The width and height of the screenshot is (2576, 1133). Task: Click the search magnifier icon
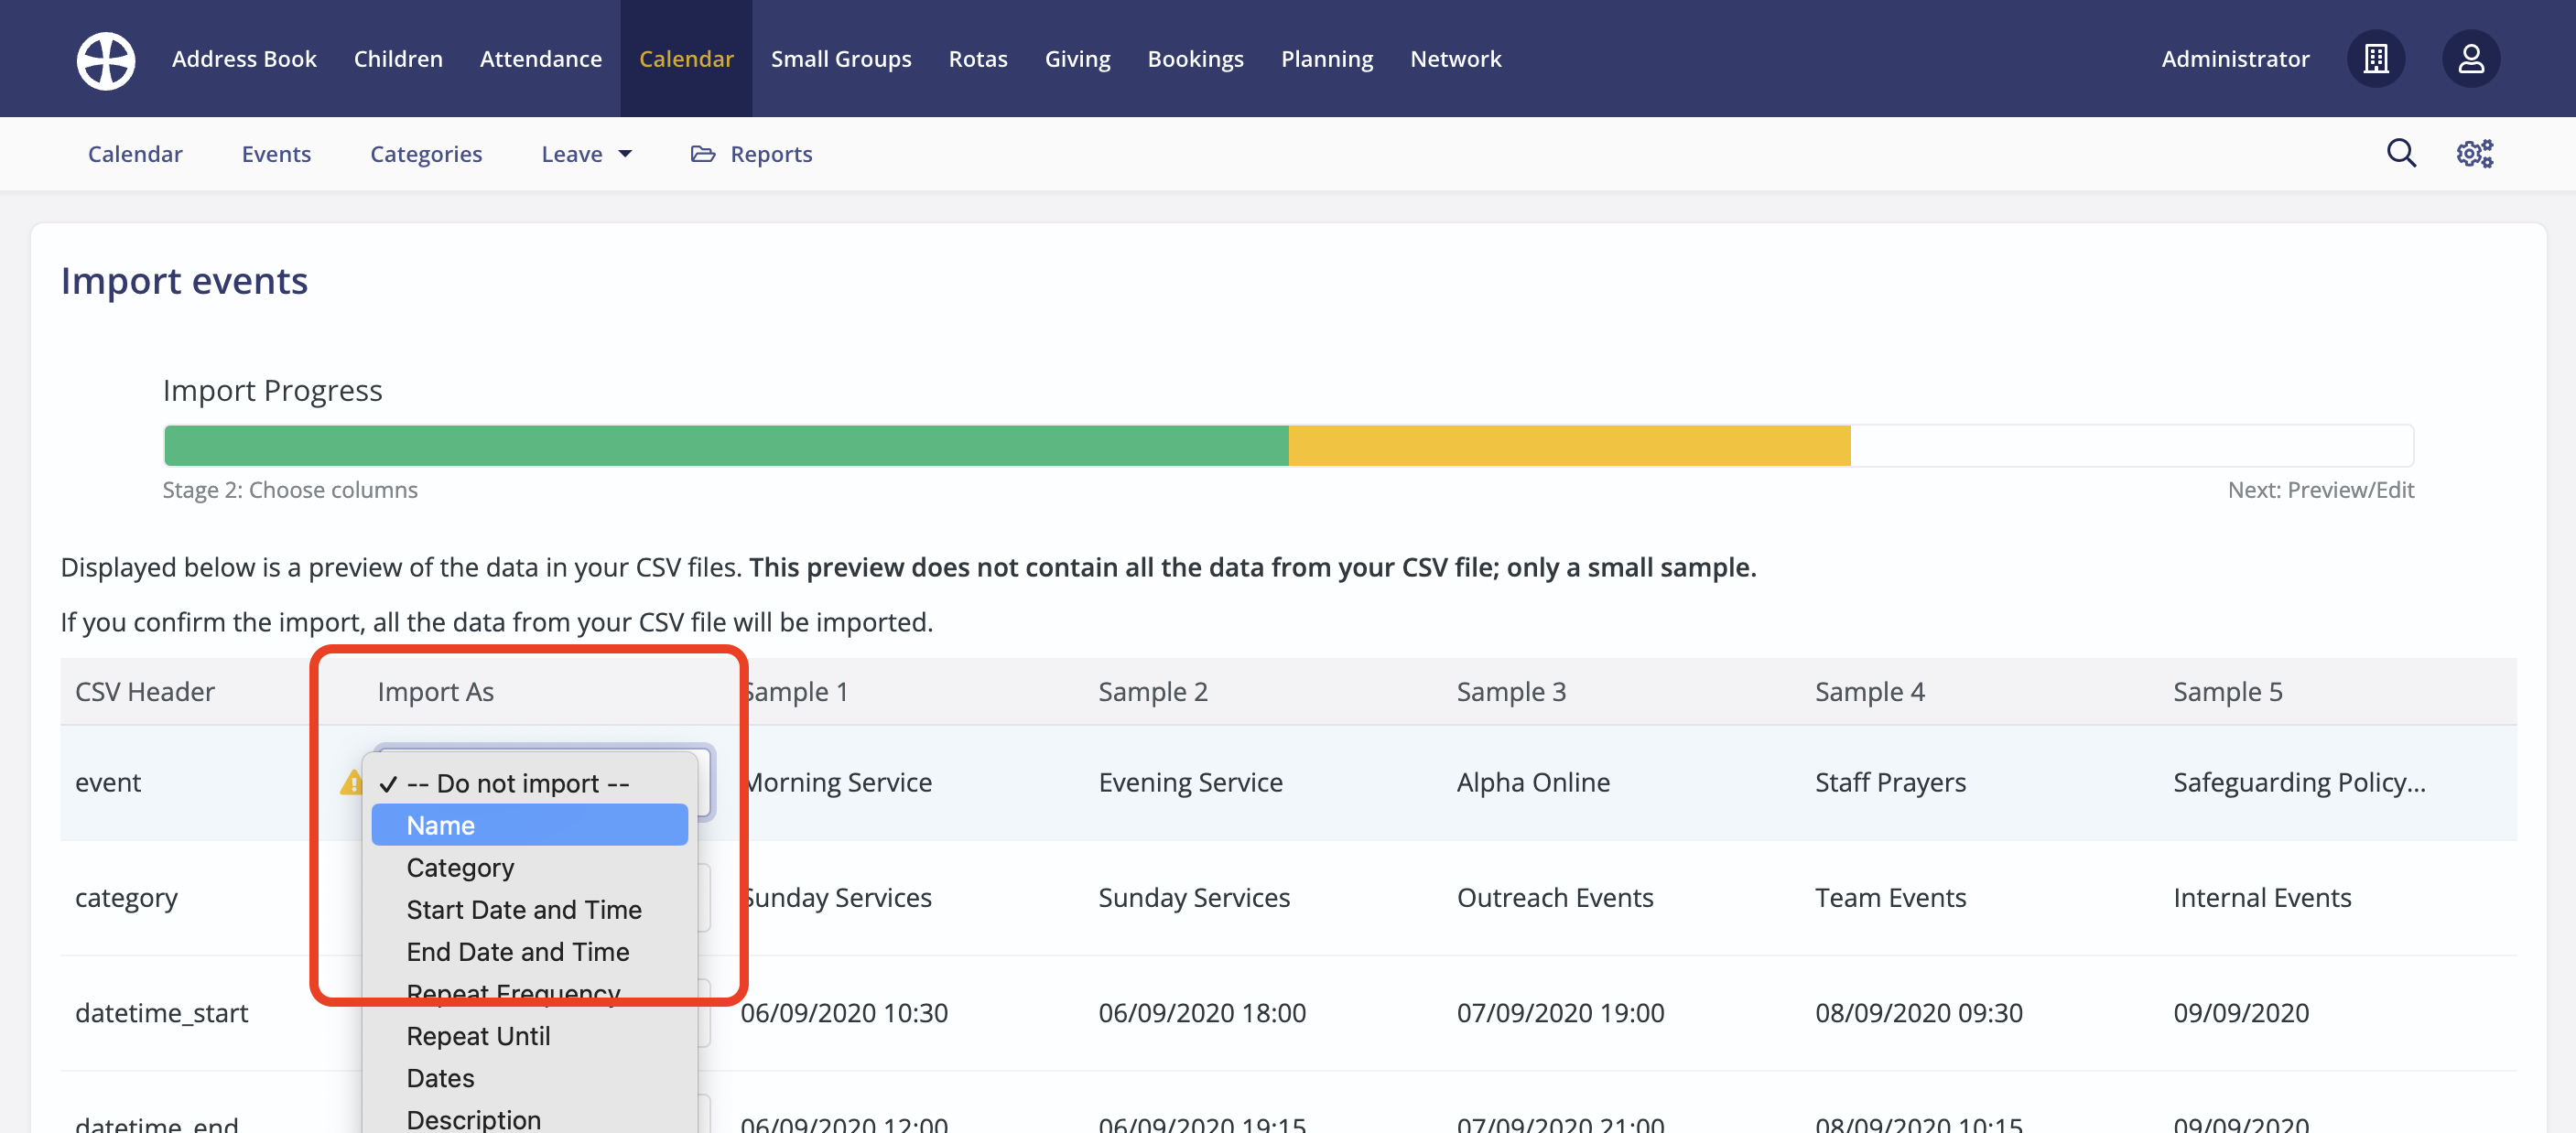[x=2401, y=154]
